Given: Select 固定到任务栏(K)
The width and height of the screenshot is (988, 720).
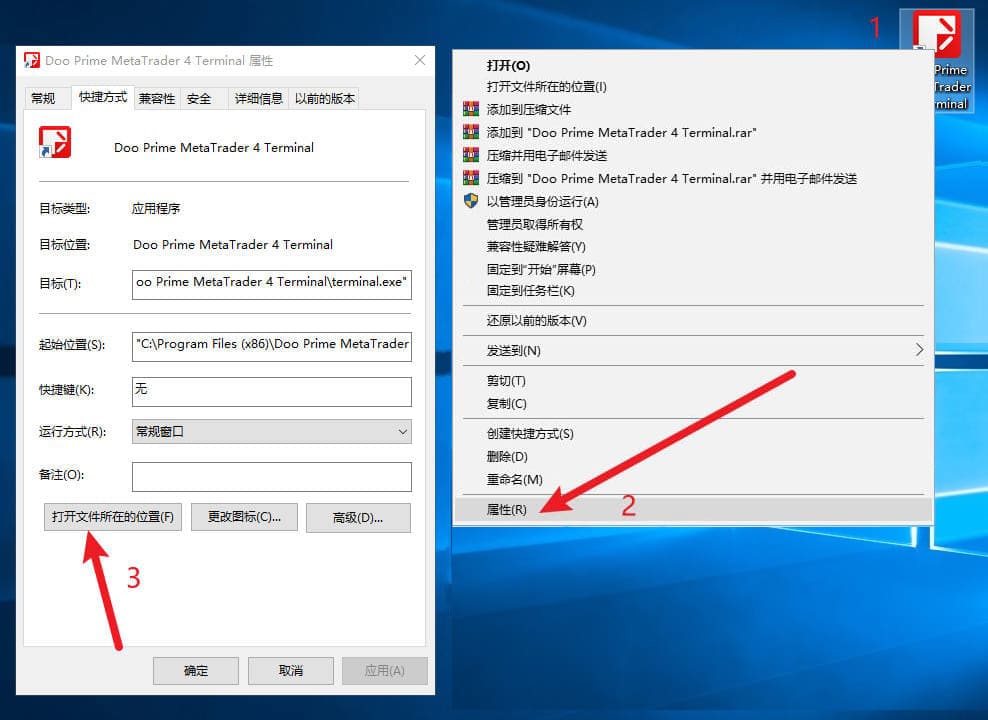Looking at the screenshot, I should point(693,291).
